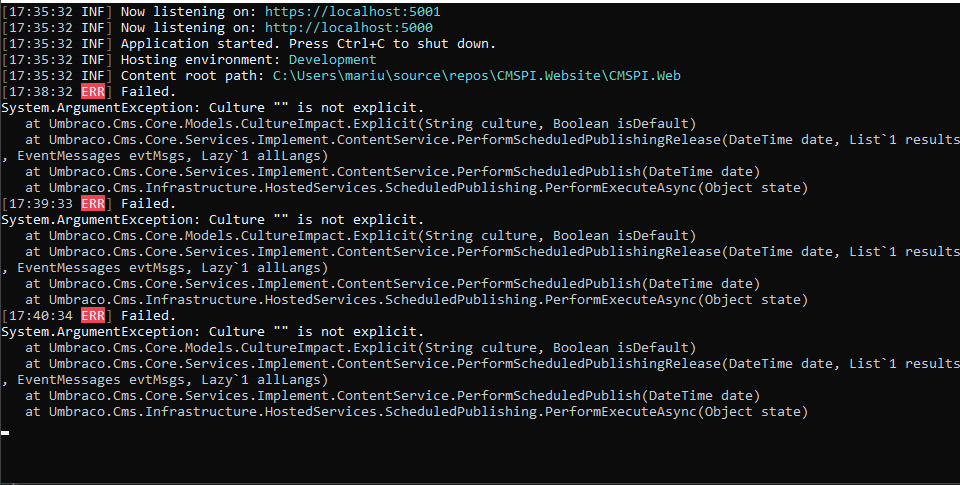The width and height of the screenshot is (960, 485).
Task: Click first PerformScheduledPublish(DateTime date) line
Action: 392,171
